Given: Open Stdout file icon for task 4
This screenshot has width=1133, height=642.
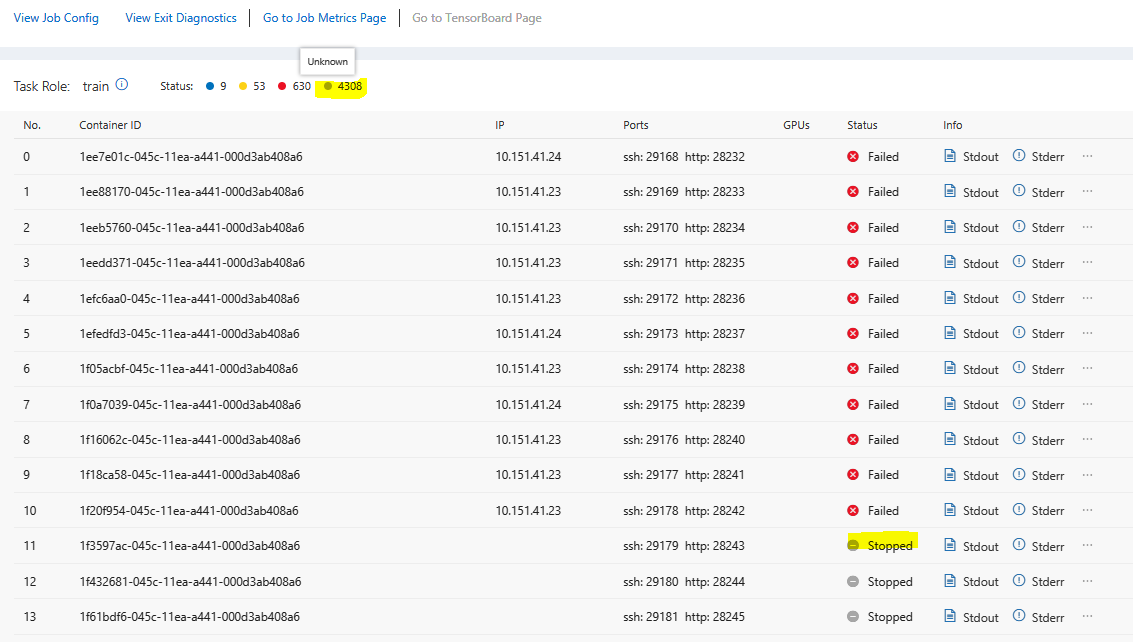Looking at the screenshot, I should click(950, 297).
